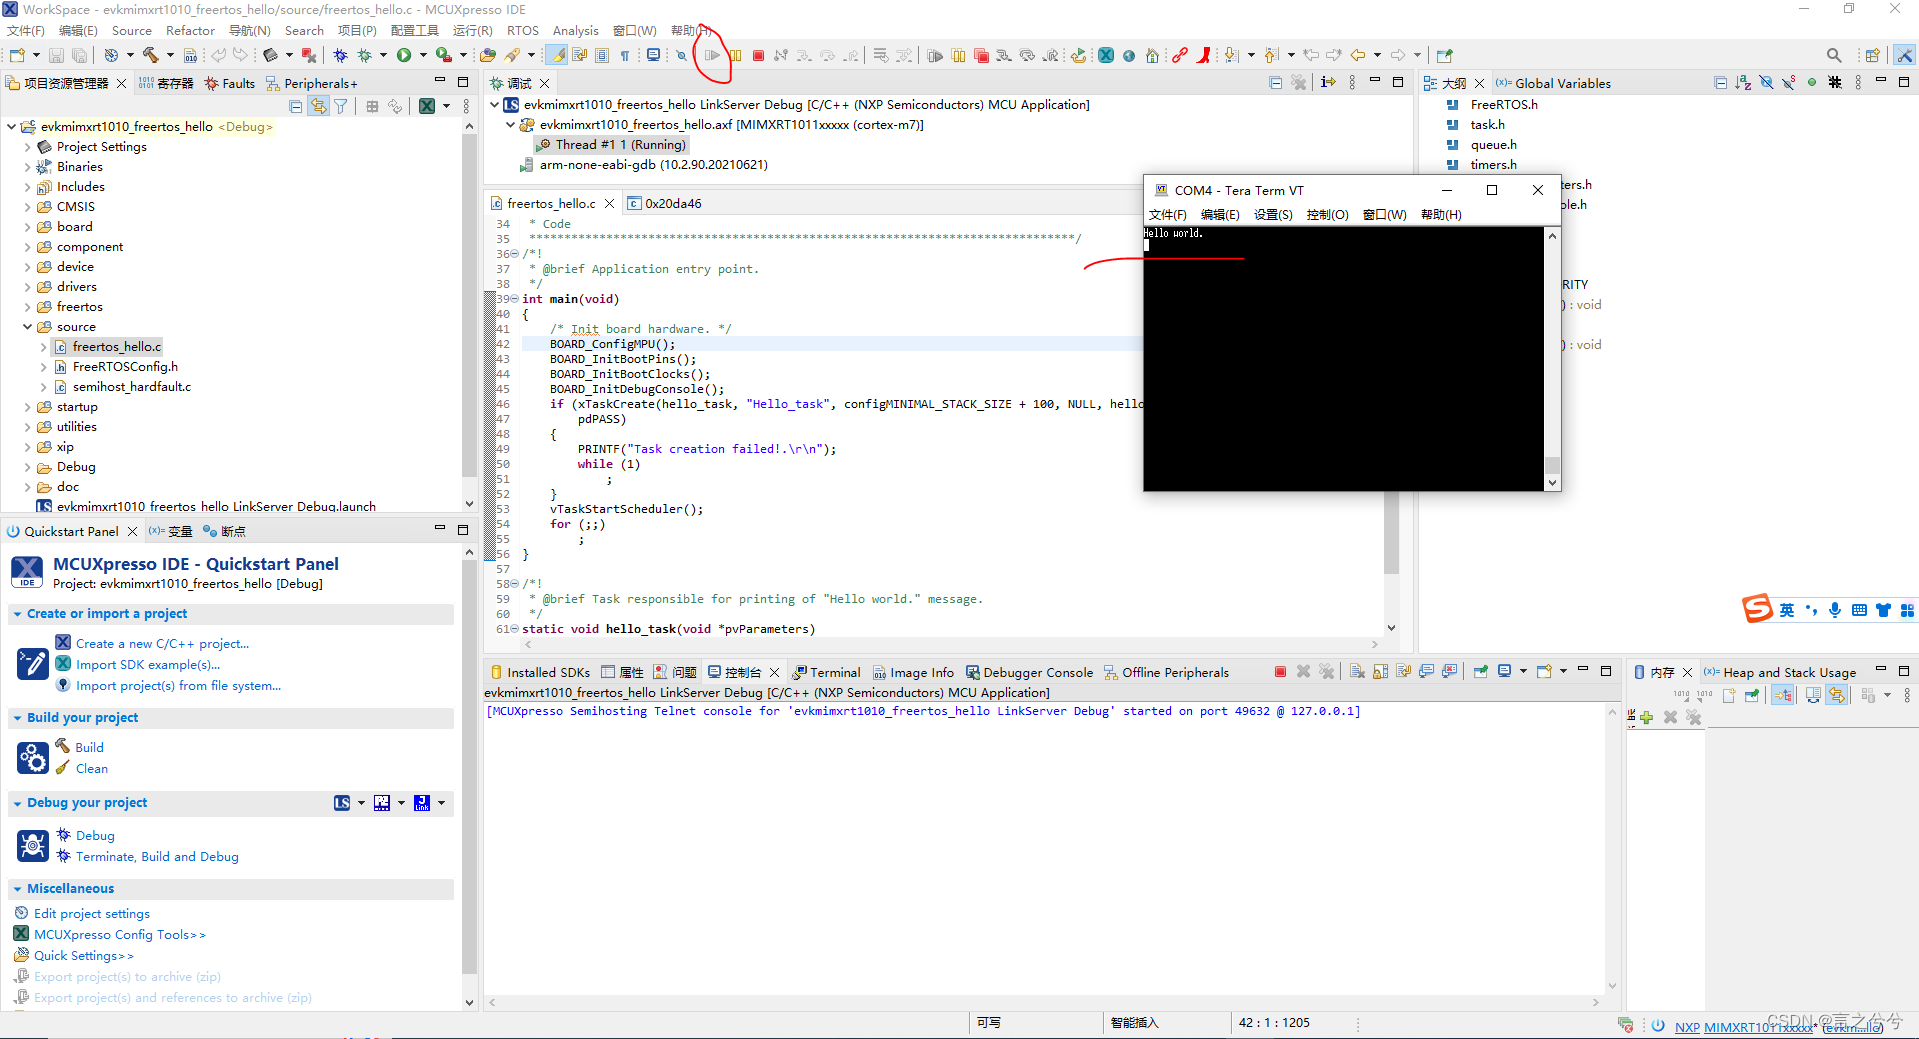Image resolution: width=1919 pixels, height=1039 pixels.
Task: Click the green Run button in toolbar
Action: pos(404,55)
